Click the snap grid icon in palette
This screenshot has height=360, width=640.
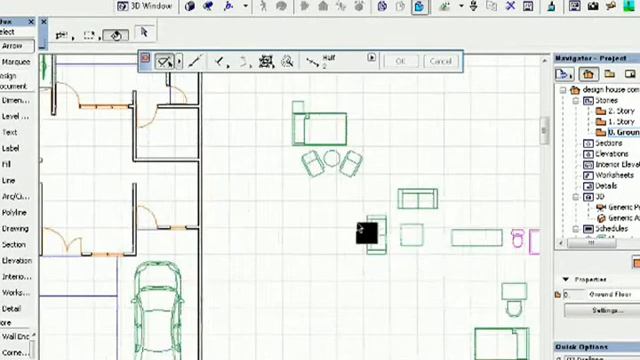(x=266, y=62)
